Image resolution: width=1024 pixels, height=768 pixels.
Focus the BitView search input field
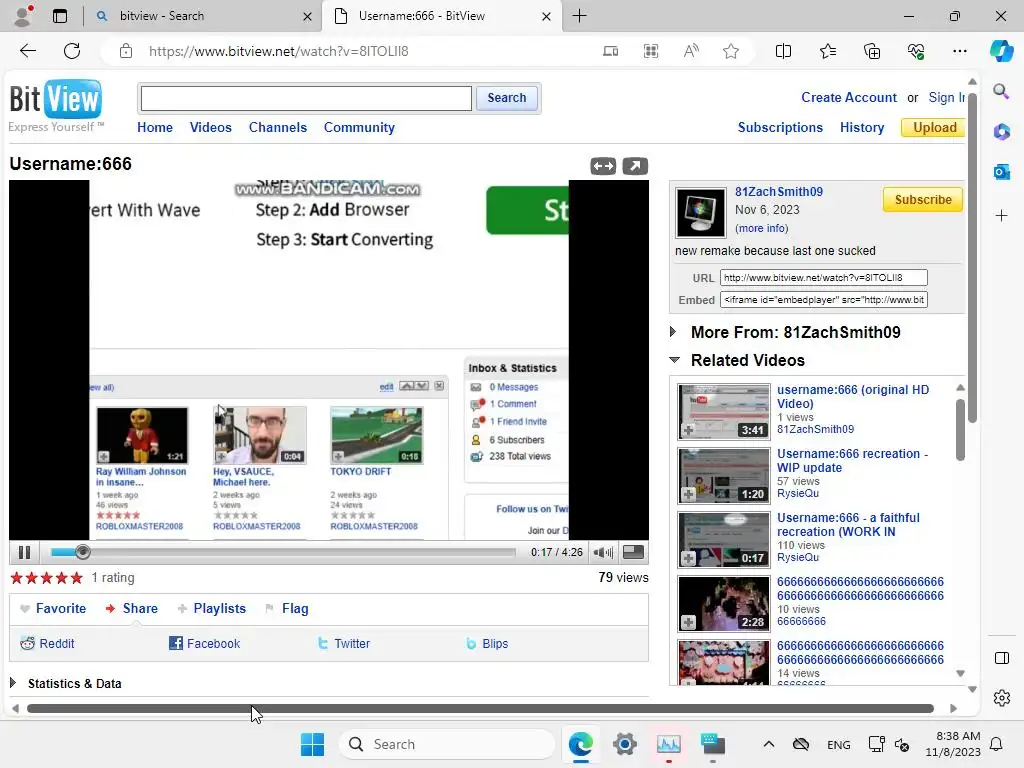click(x=306, y=99)
